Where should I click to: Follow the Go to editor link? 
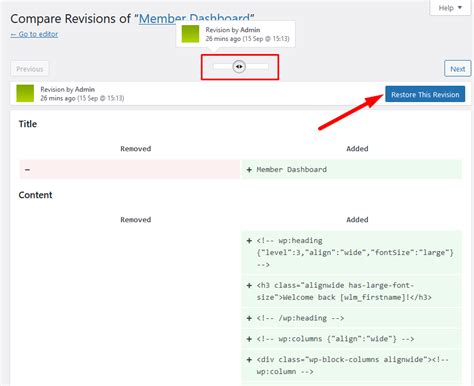[34, 34]
